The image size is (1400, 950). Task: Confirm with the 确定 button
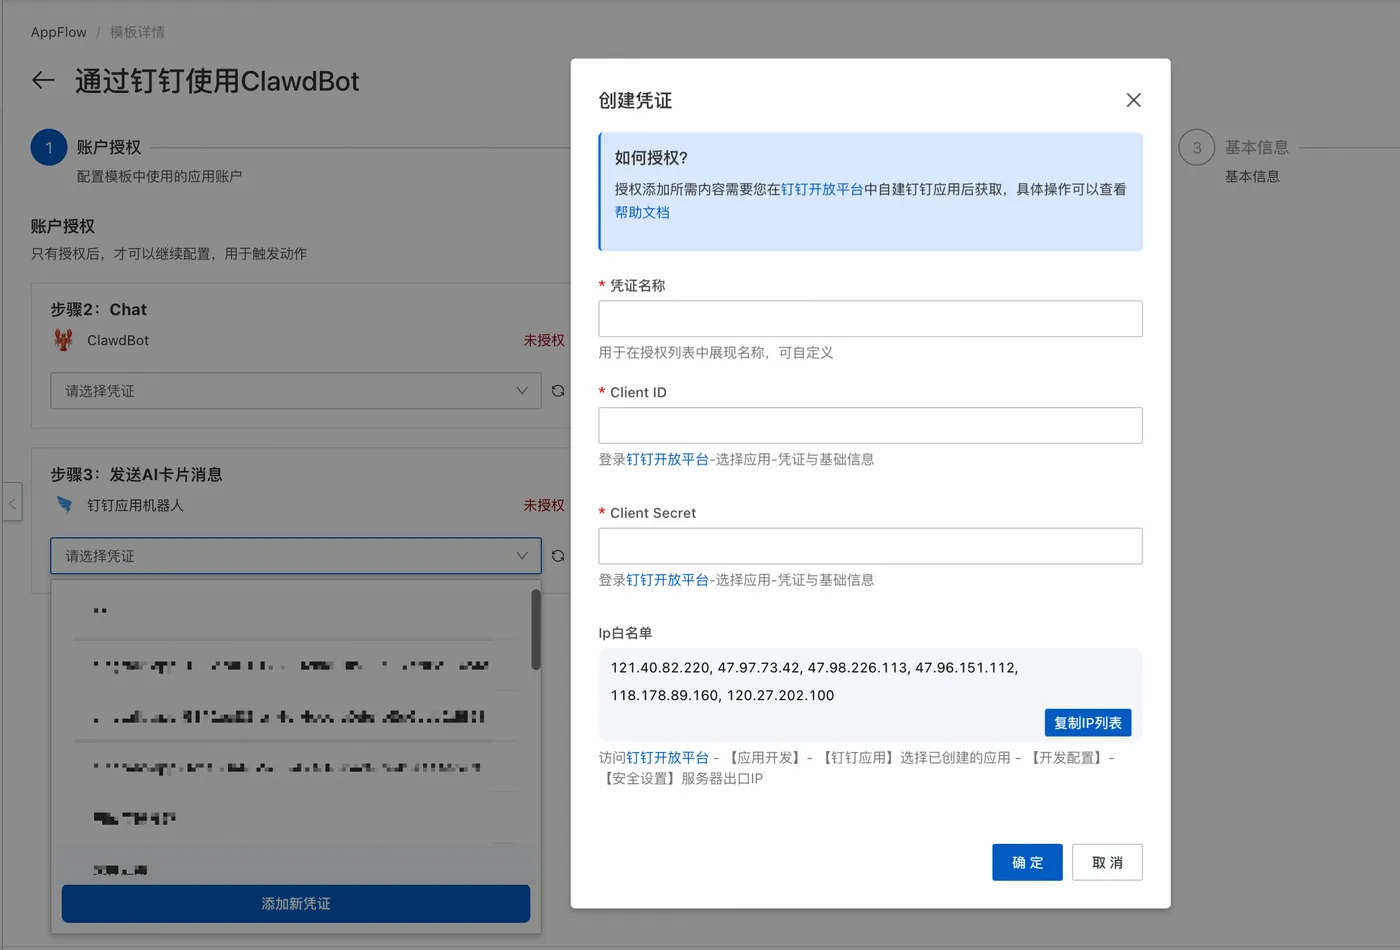click(1027, 863)
